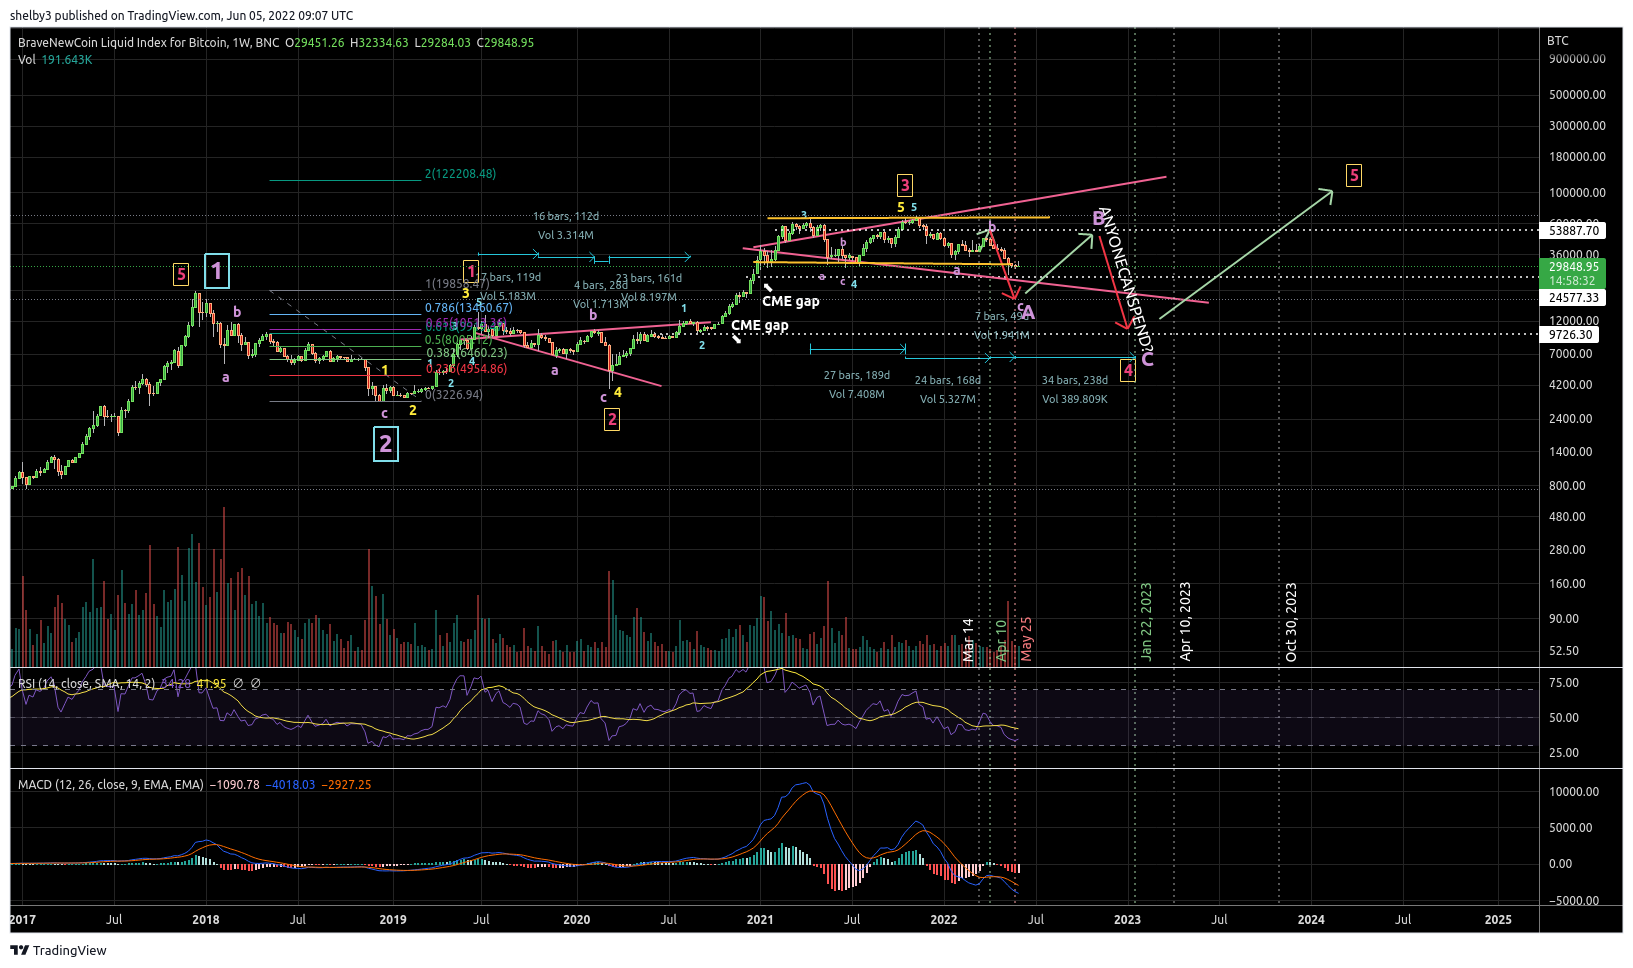Click the 2025 label on the time axis
The width and height of the screenshot is (1633, 968).
pos(1498,920)
